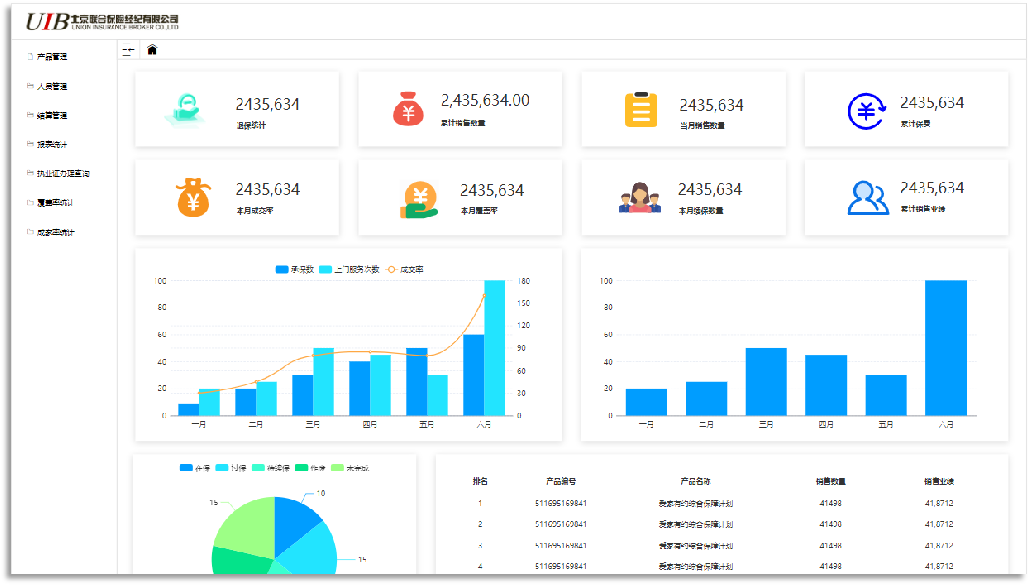This screenshot has width=1031, height=585.
Task: Click the 成交率 line peak point at 六月
Action: tap(485, 296)
